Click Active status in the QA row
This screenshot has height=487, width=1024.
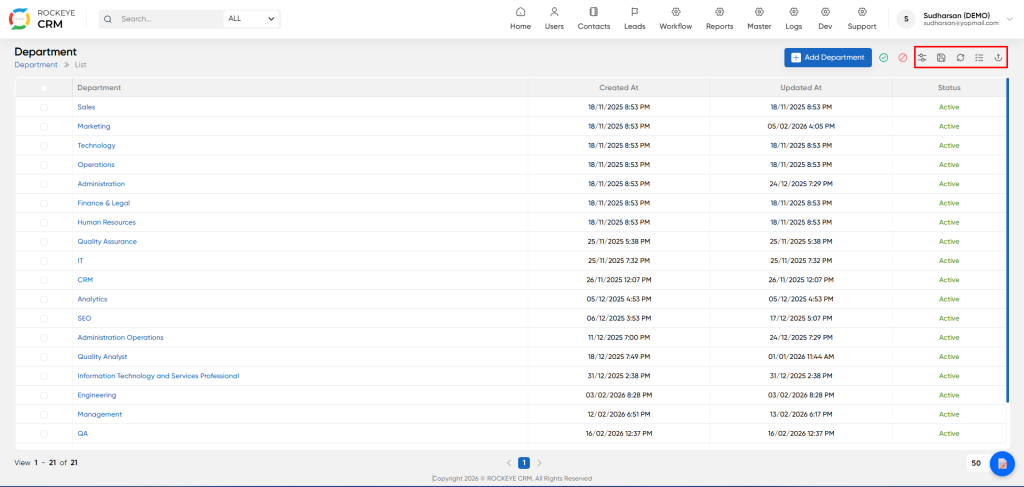click(x=949, y=433)
